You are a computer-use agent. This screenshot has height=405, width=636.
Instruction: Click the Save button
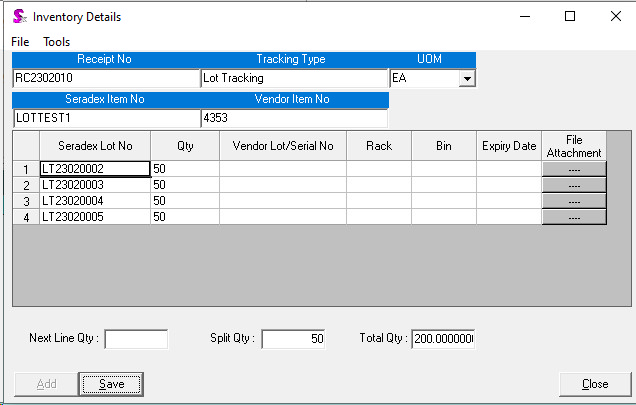point(111,384)
